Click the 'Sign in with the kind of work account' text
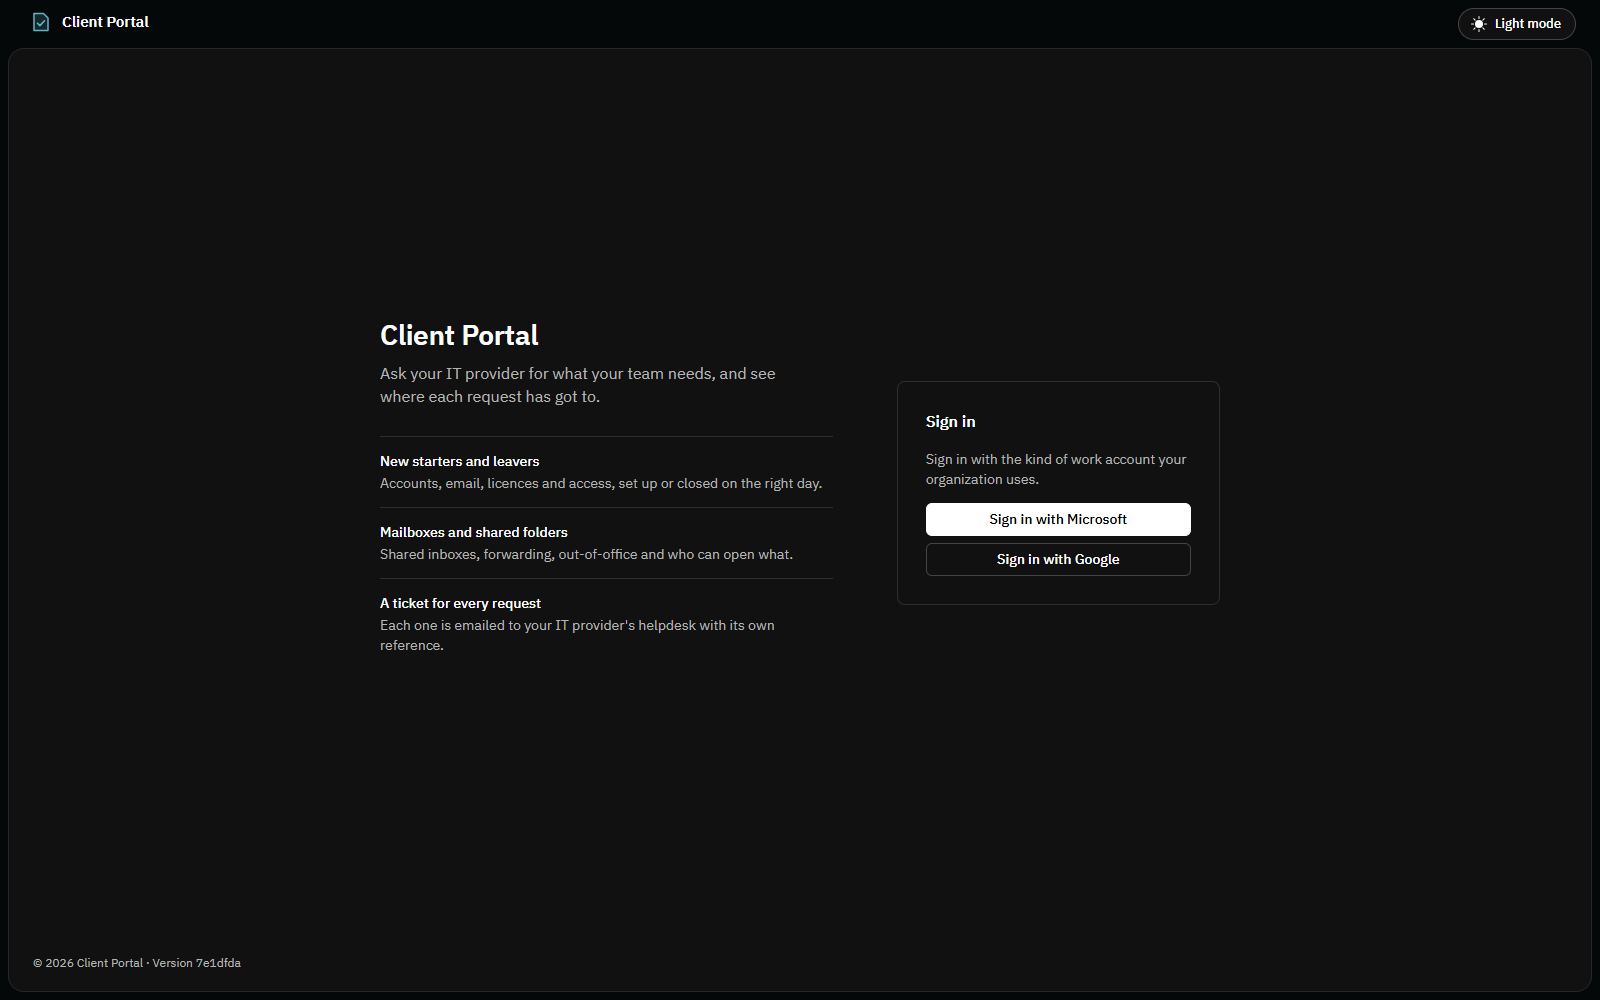This screenshot has width=1600, height=1000. (1056, 469)
